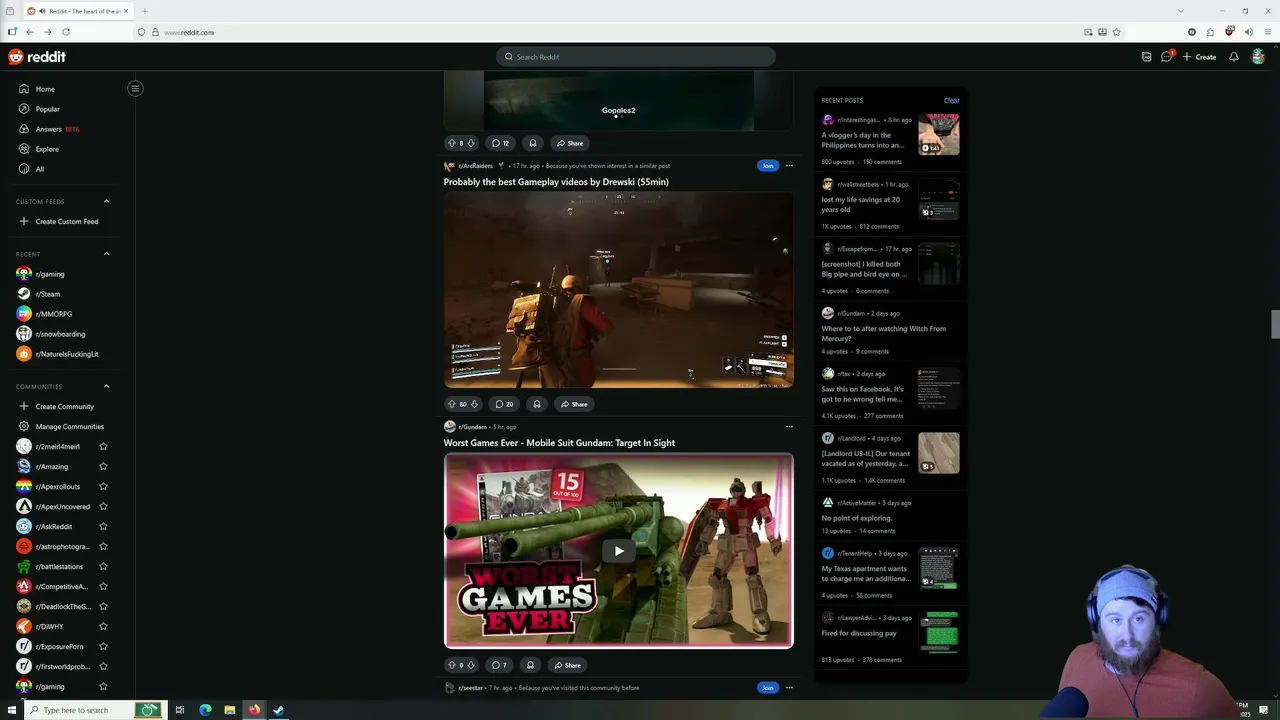This screenshot has height=720, width=1280.
Task: Open the chat icon with notification badge
Action: click(x=1167, y=56)
